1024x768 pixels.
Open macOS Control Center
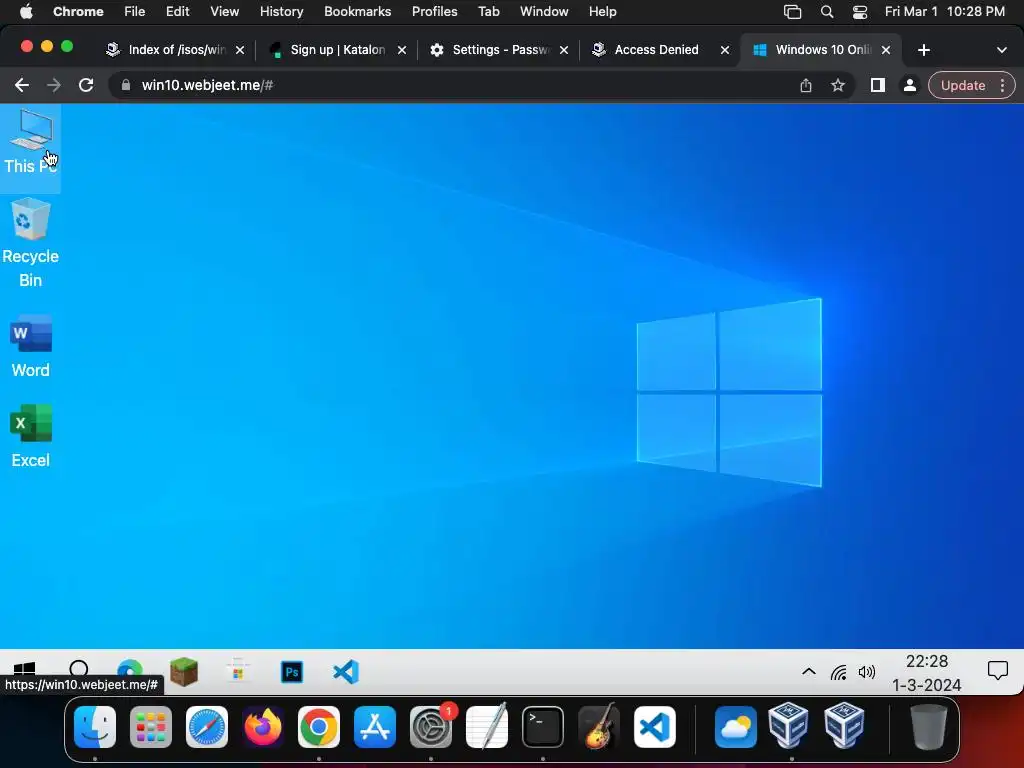click(859, 11)
